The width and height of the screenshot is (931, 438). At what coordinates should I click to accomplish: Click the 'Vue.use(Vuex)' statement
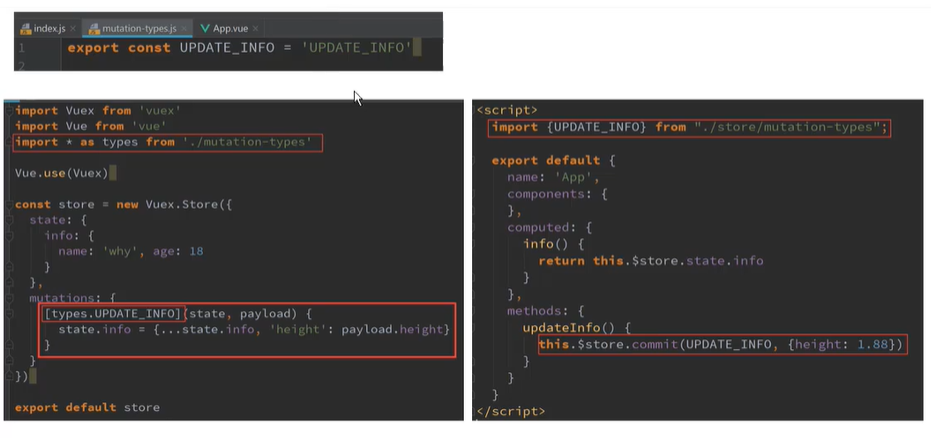pyautogui.click(x=62, y=173)
